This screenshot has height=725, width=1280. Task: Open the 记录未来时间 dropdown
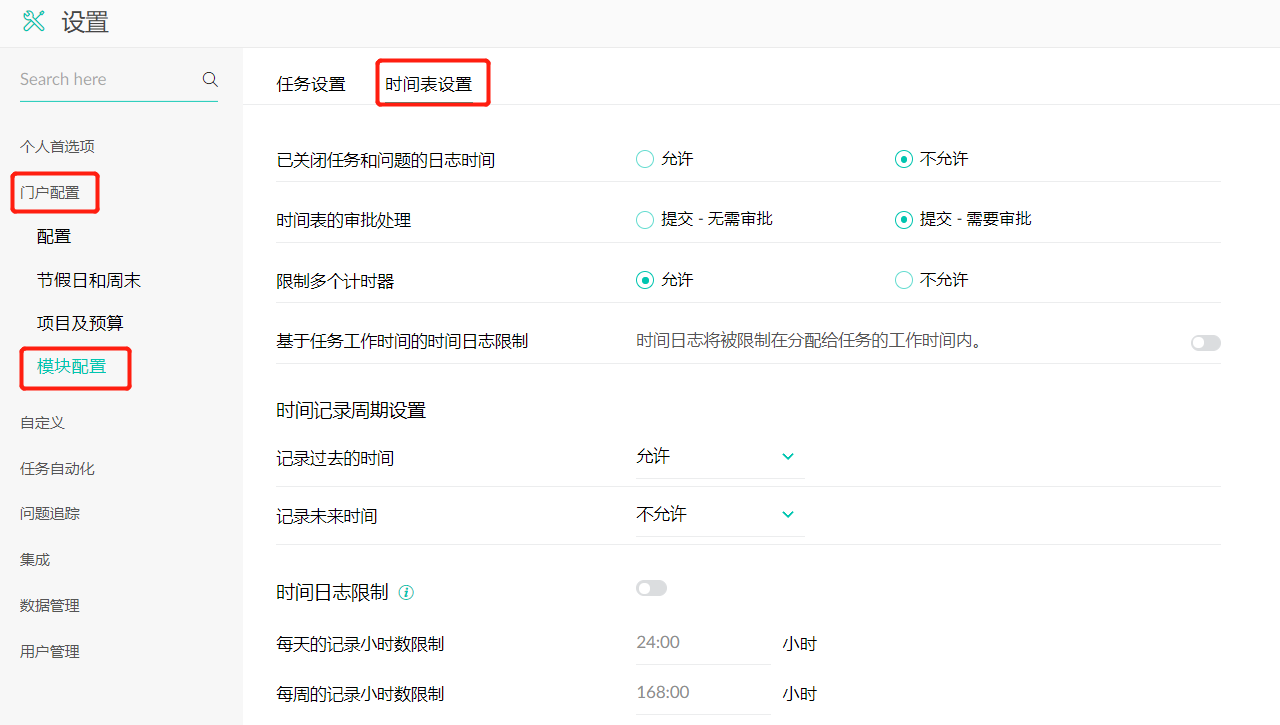pyautogui.click(x=719, y=515)
